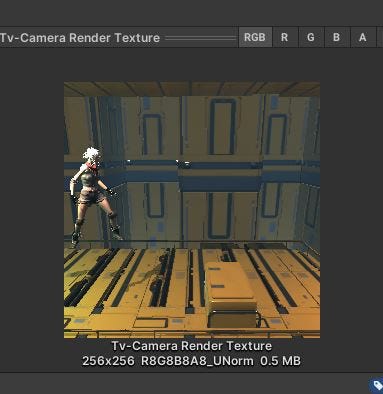Click the Tv-Camera Render Texture caption below preview
The image size is (383, 394).
(x=192, y=346)
